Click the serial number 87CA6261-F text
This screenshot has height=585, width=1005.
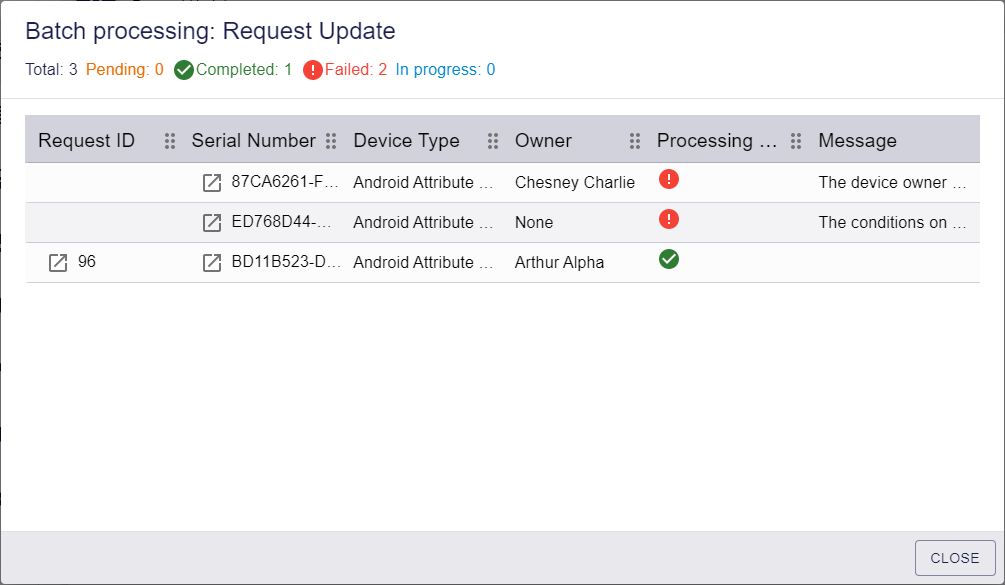pos(285,182)
